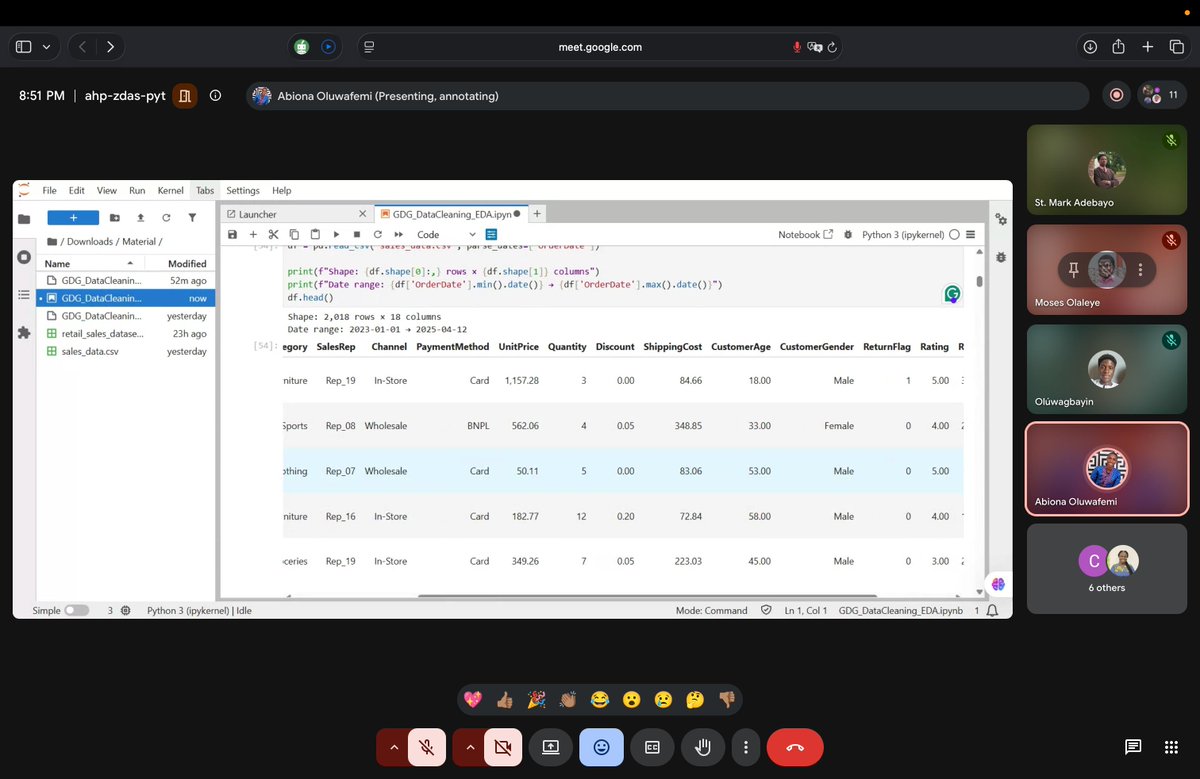Viewport: 1200px width, 779px height.
Task: Refresh the file browser list
Action: coord(166,217)
